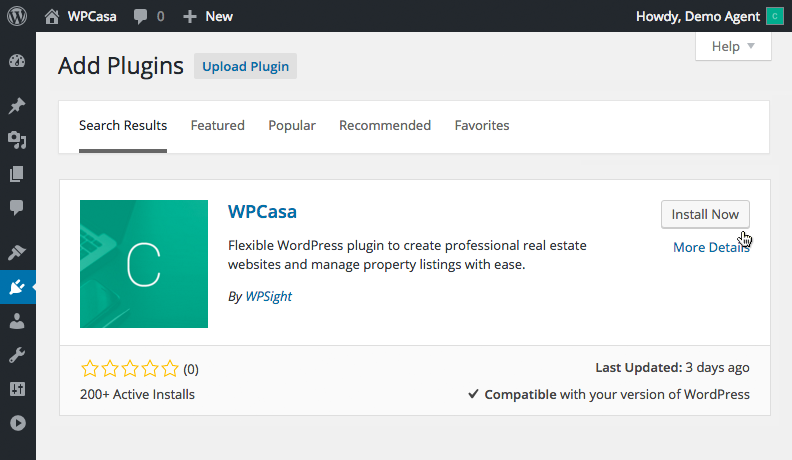Image resolution: width=792 pixels, height=460 pixels.
Task: Open More Details link for WPCasa
Action: 711,247
